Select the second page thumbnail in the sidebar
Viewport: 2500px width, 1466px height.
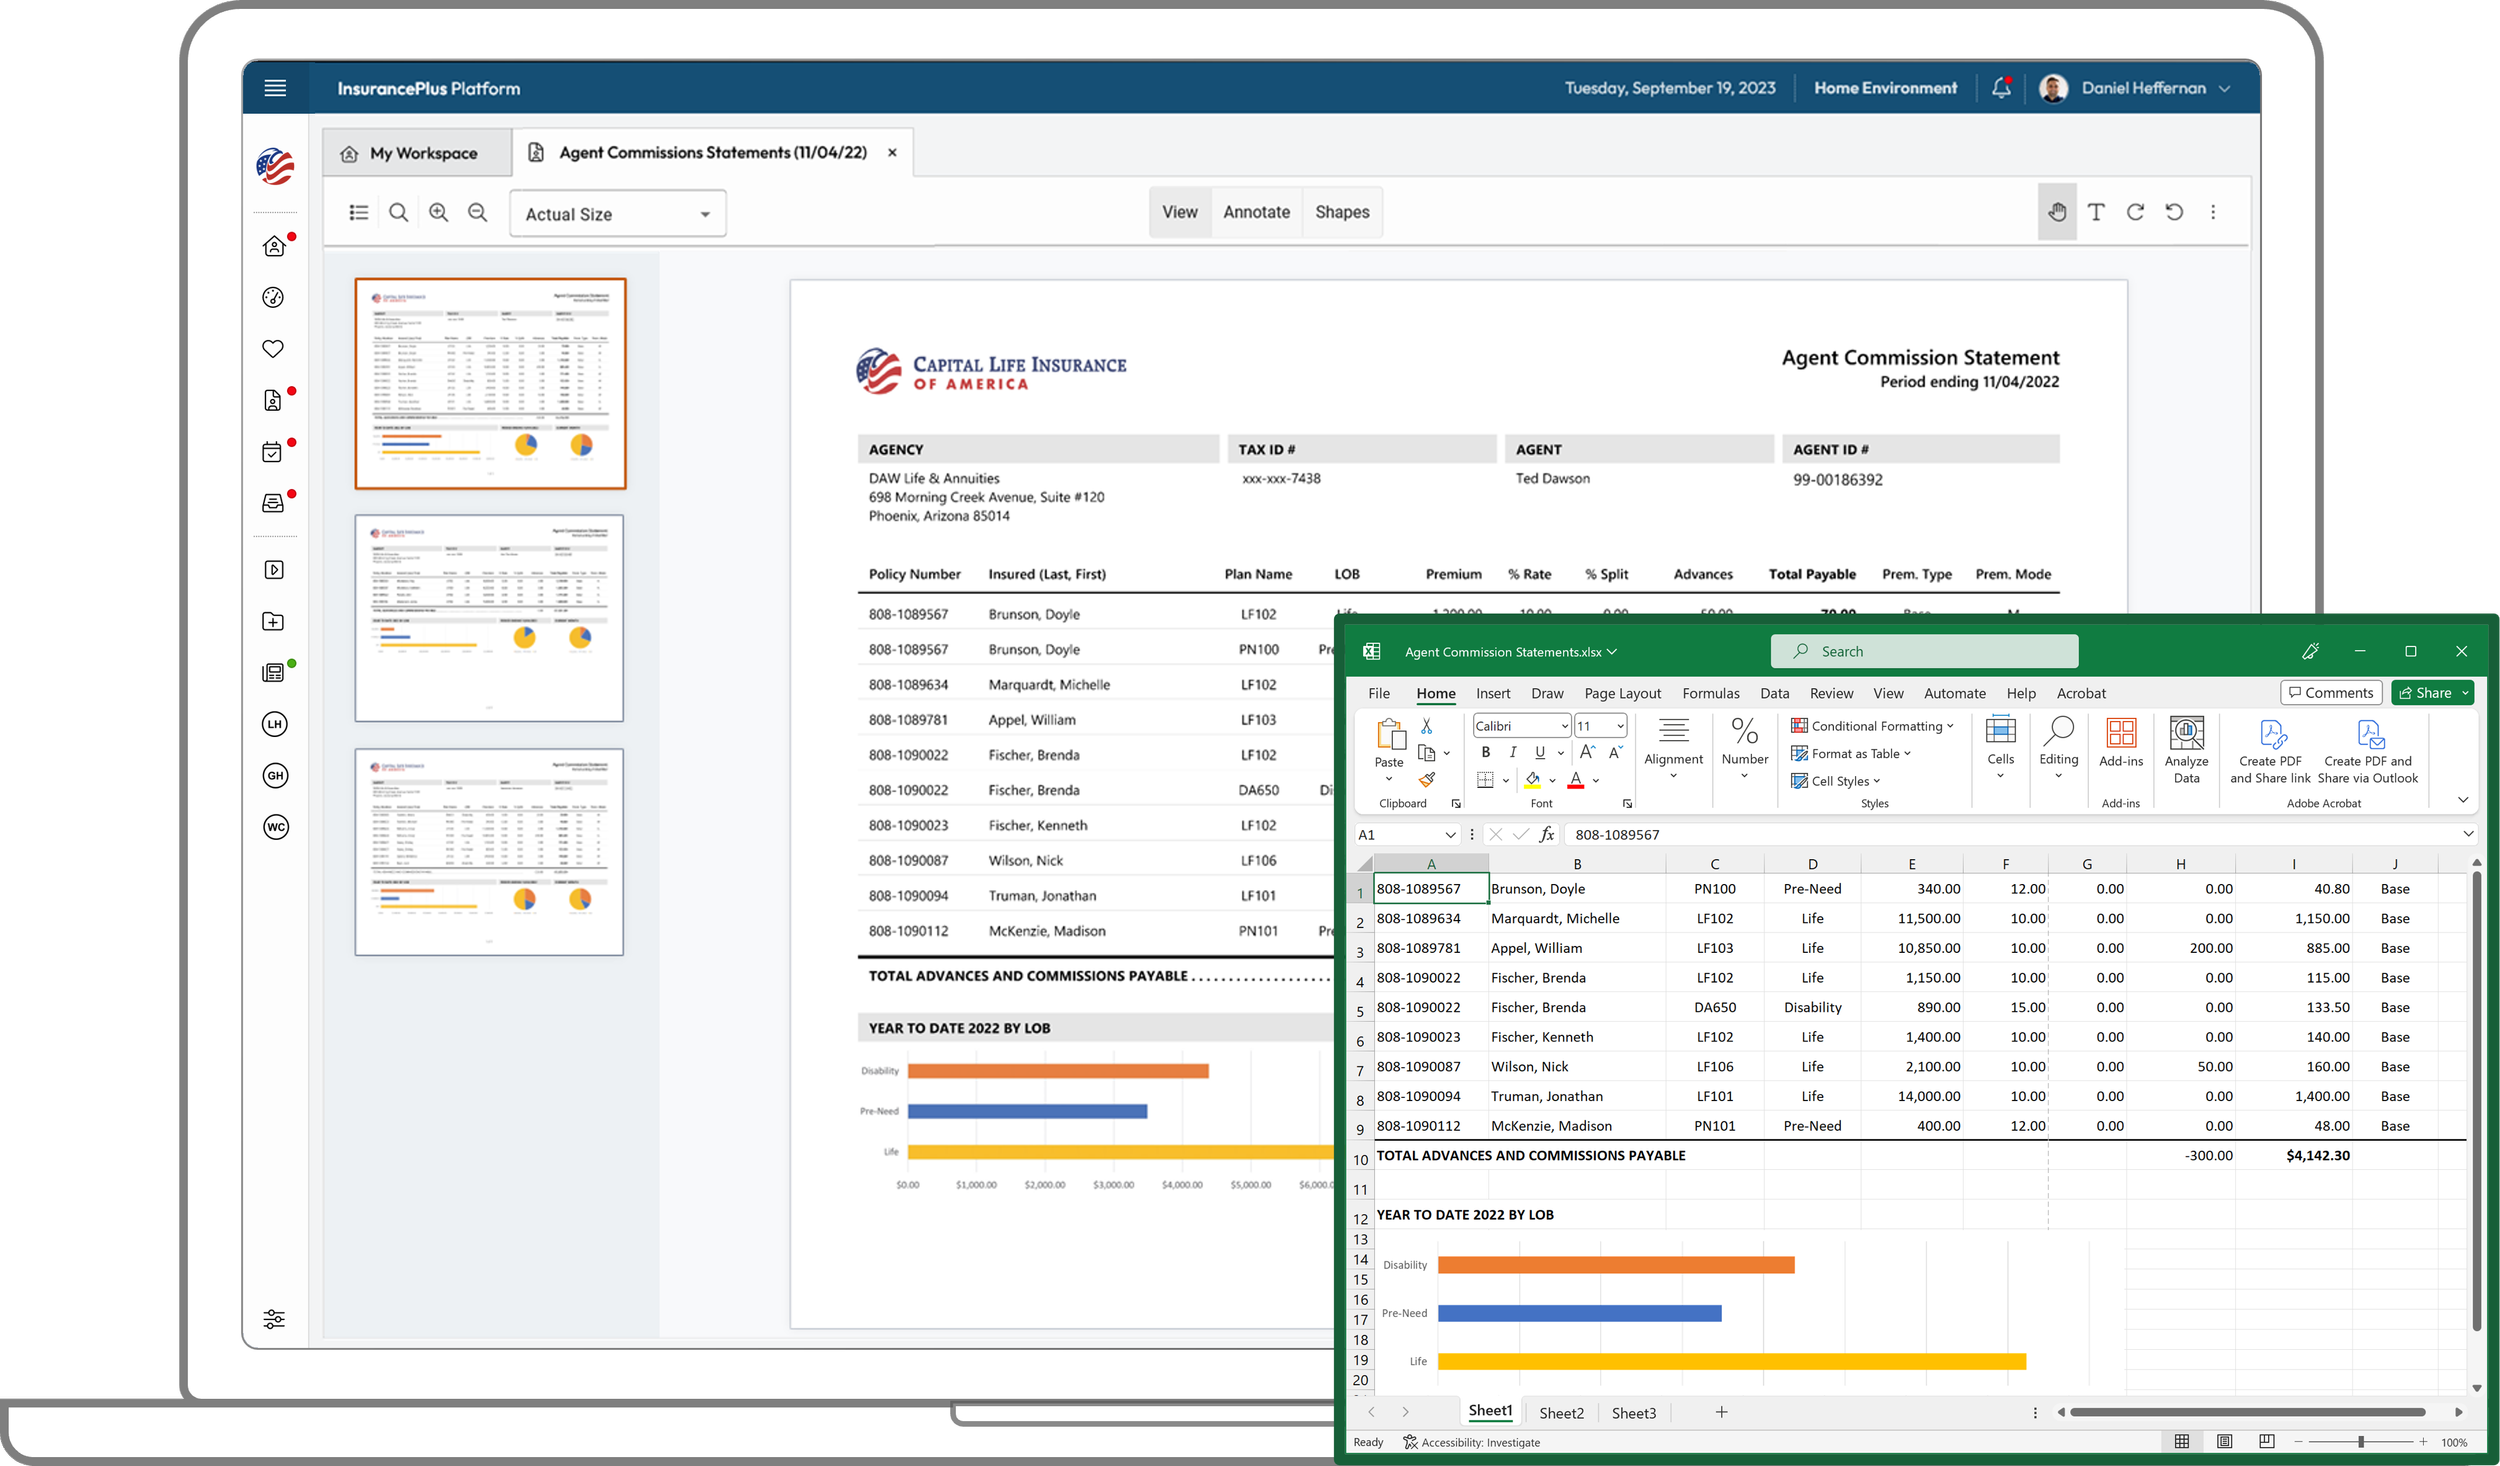(x=489, y=617)
